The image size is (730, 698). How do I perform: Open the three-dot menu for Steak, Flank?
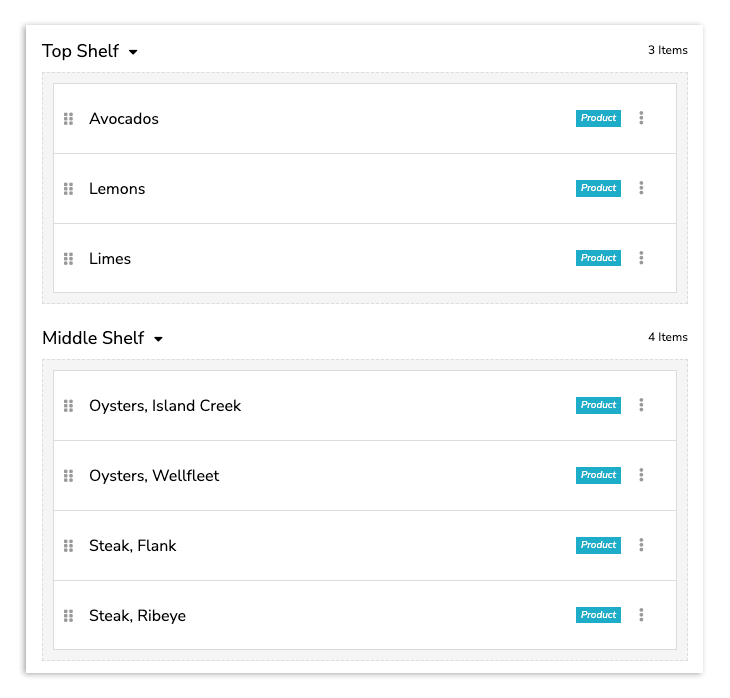(641, 545)
